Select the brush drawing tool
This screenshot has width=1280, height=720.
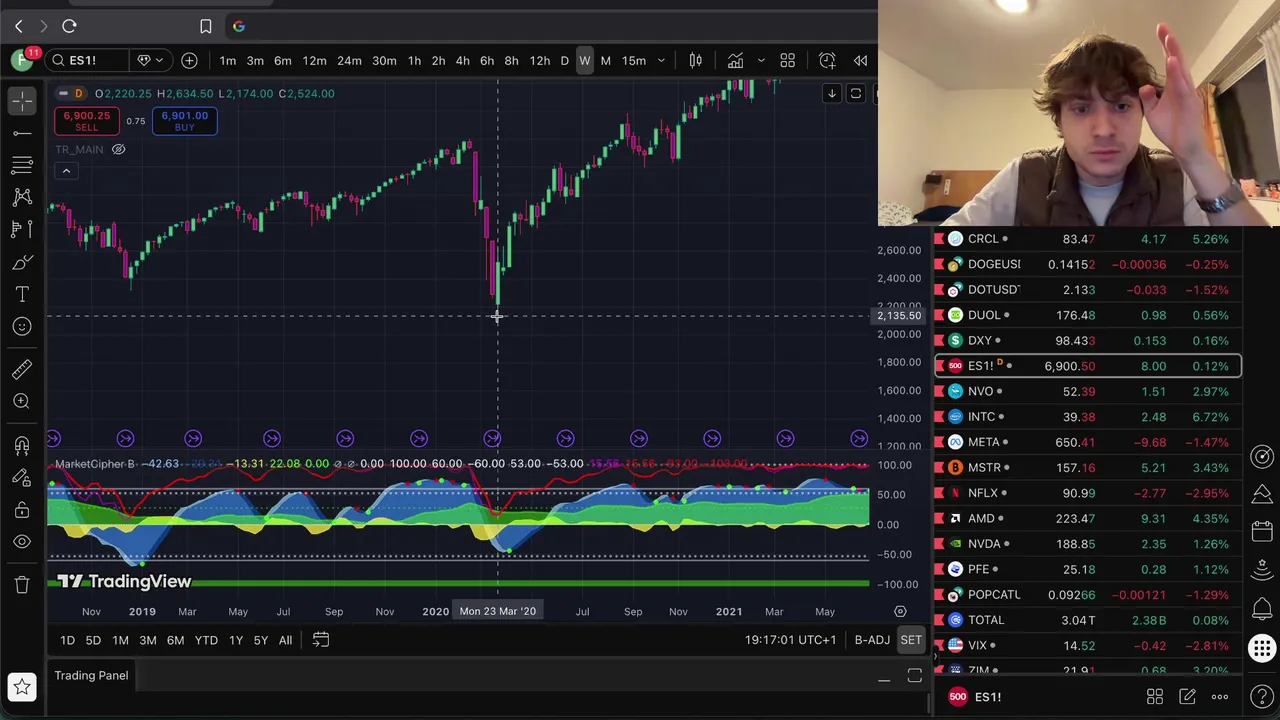[22, 262]
